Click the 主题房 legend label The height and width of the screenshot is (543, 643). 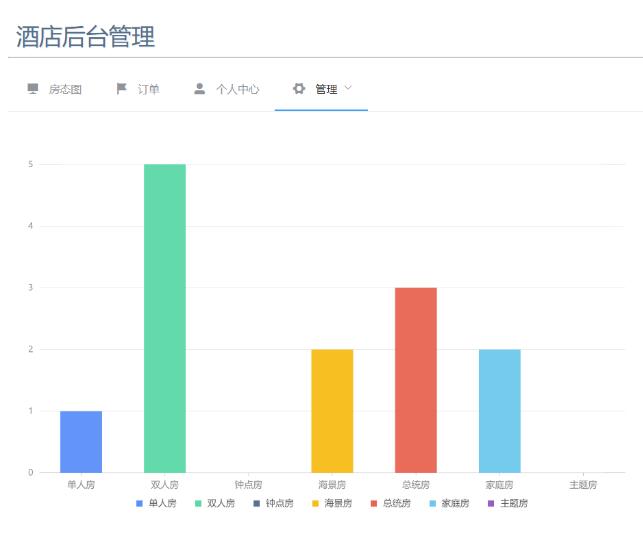pos(515,503)
